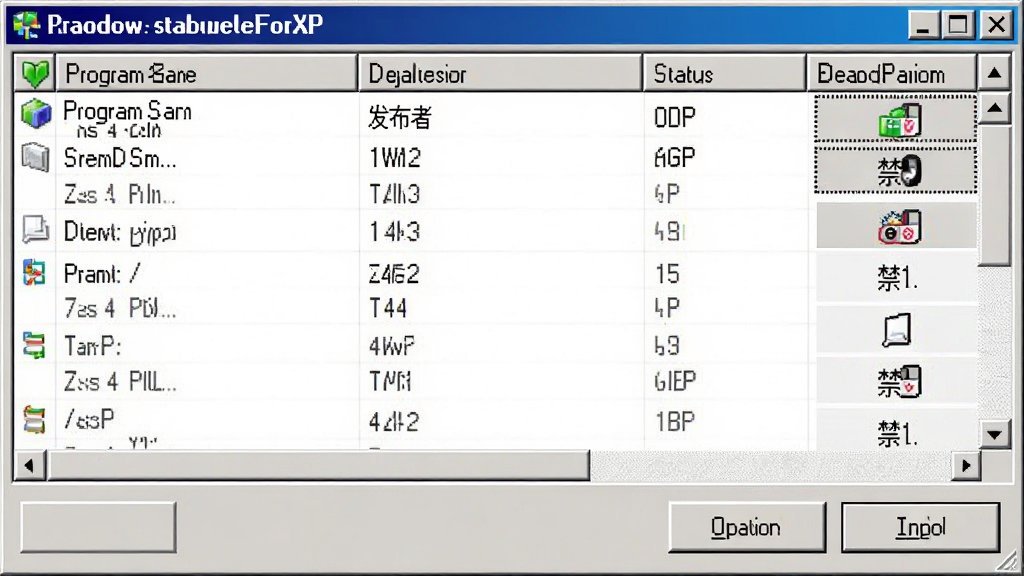Image resolution: width=1024 pixels, height=576 pixels.
Task: Select the Program Sam row name
Action: click(127, 111)
